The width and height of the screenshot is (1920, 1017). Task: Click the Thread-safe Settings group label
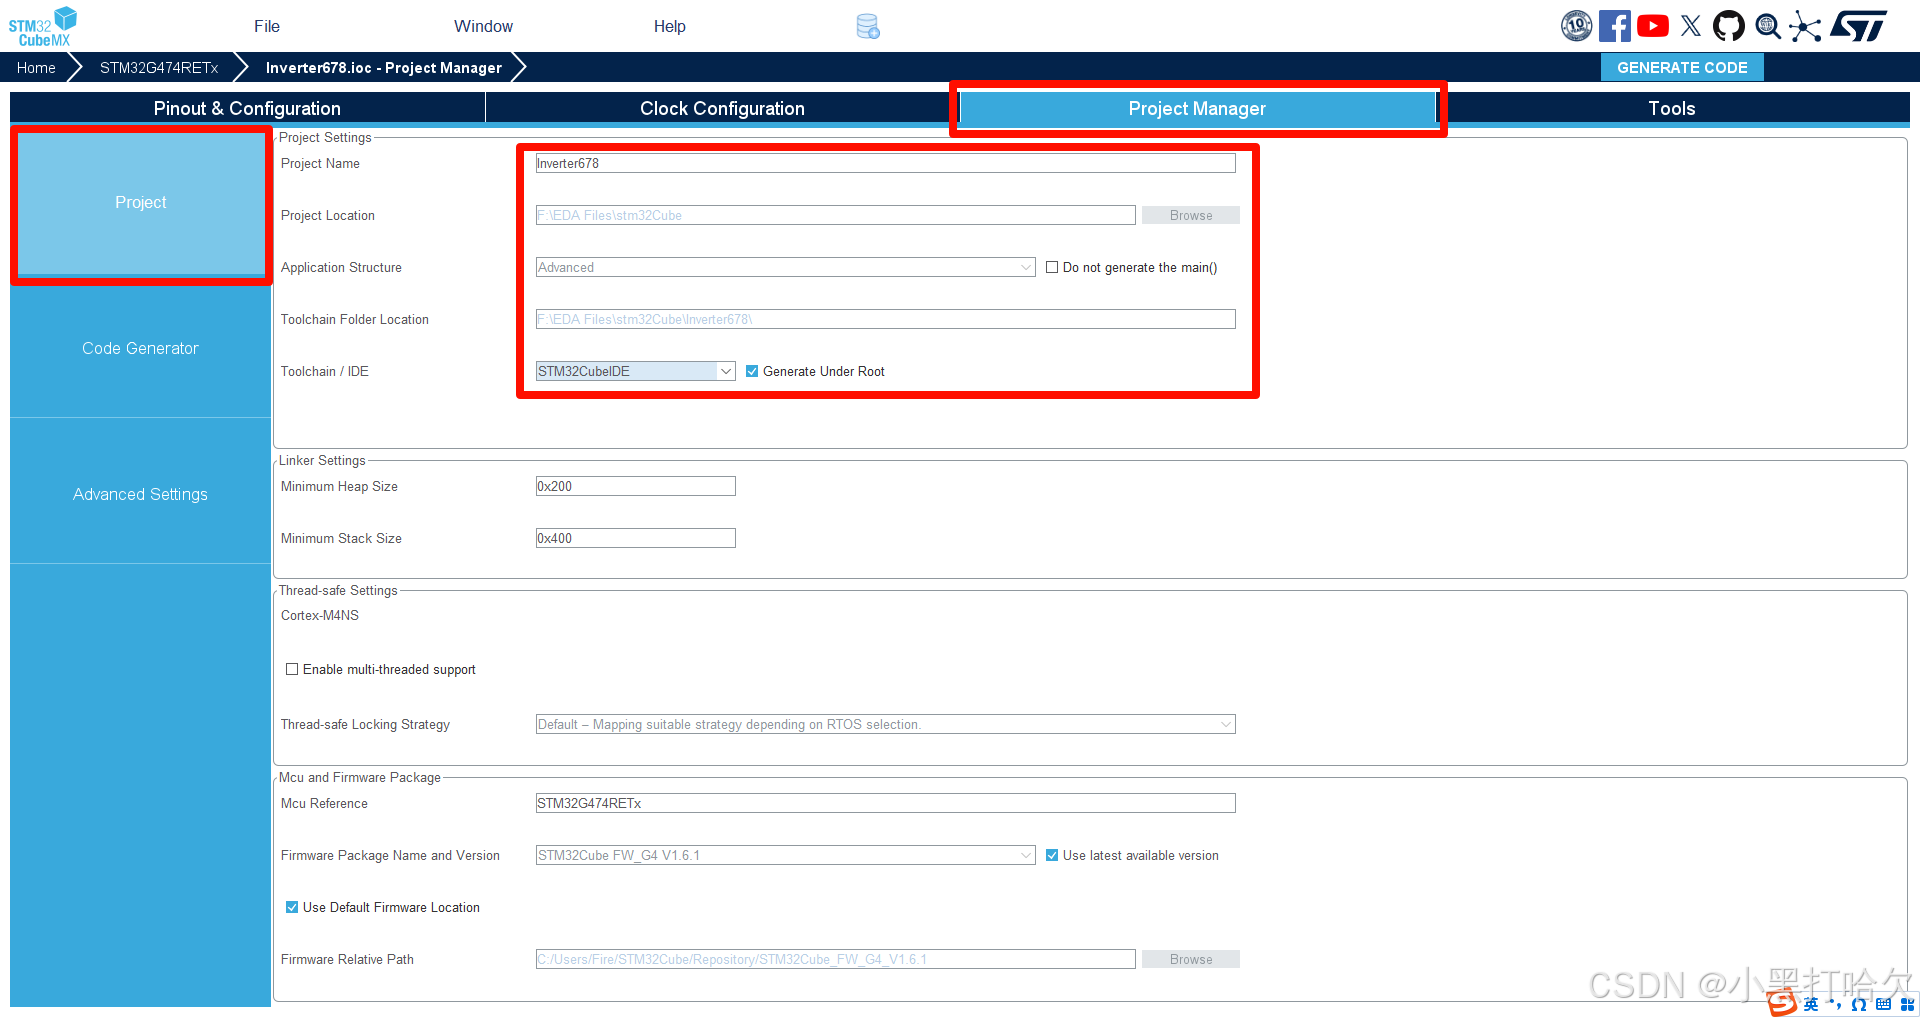338,590
